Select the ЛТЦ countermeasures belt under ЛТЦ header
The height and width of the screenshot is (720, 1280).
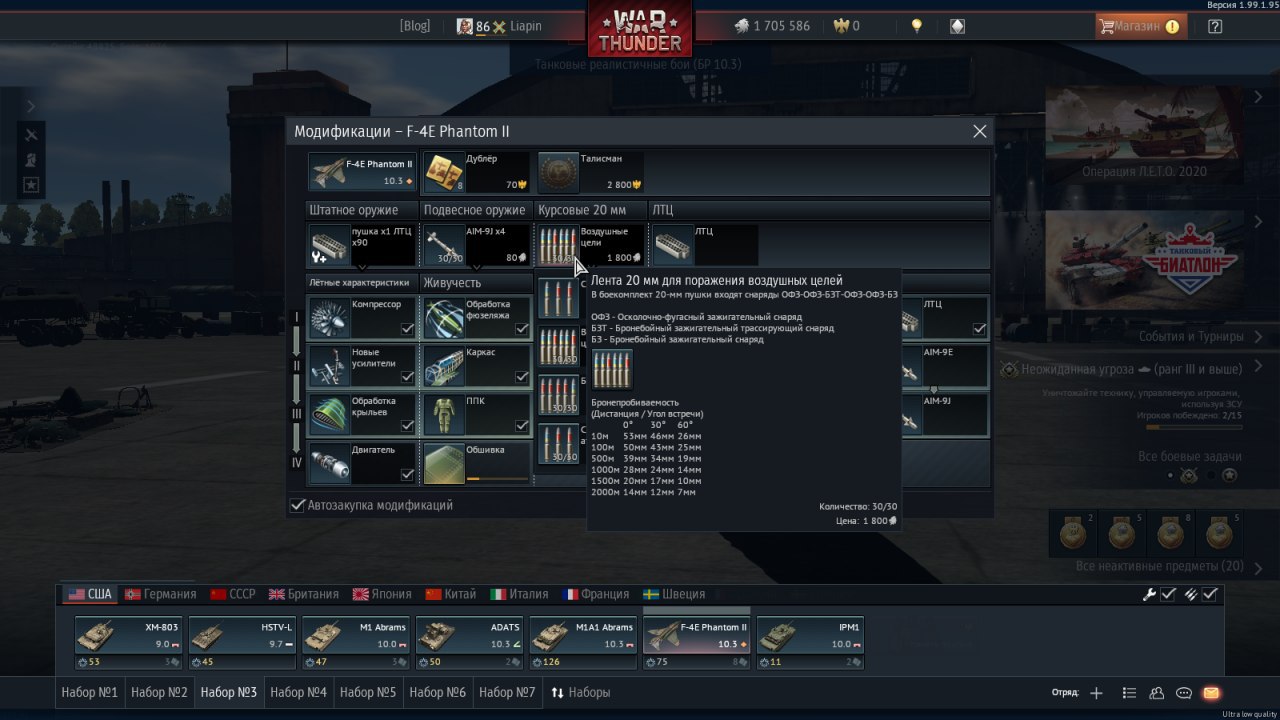[x=704, y=245]
